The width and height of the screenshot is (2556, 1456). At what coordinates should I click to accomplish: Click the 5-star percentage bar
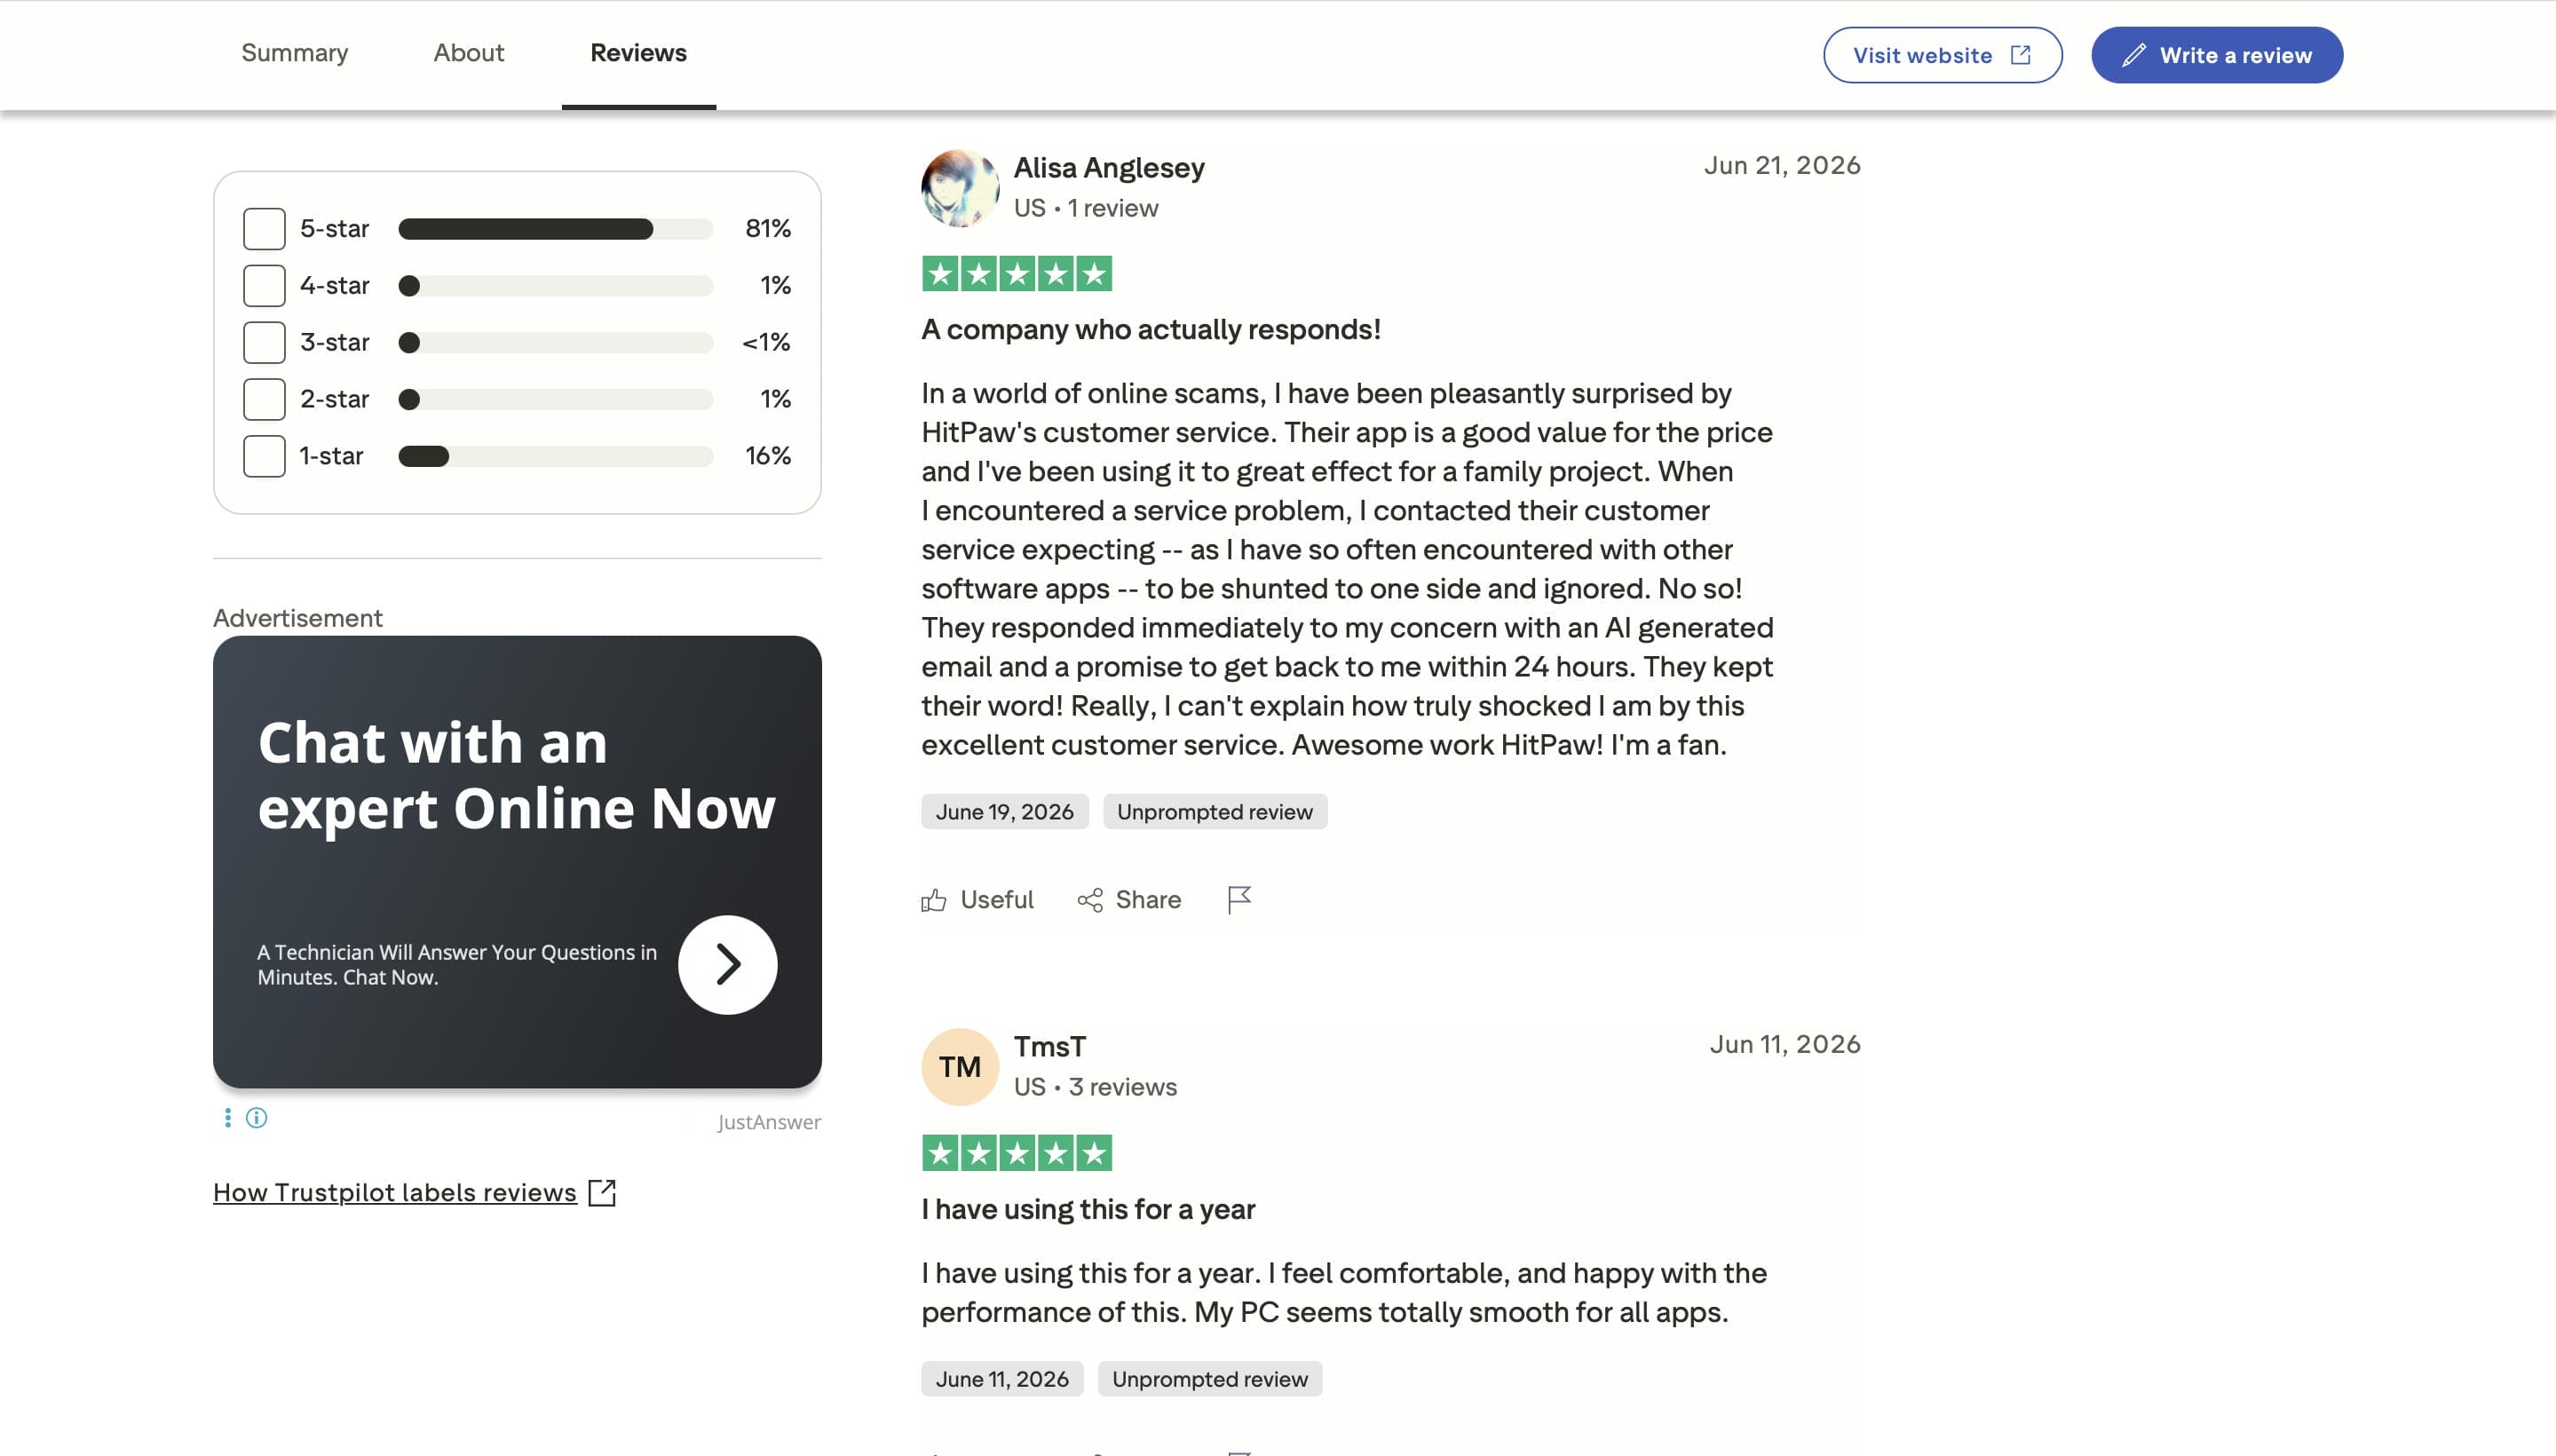(555, 229)
